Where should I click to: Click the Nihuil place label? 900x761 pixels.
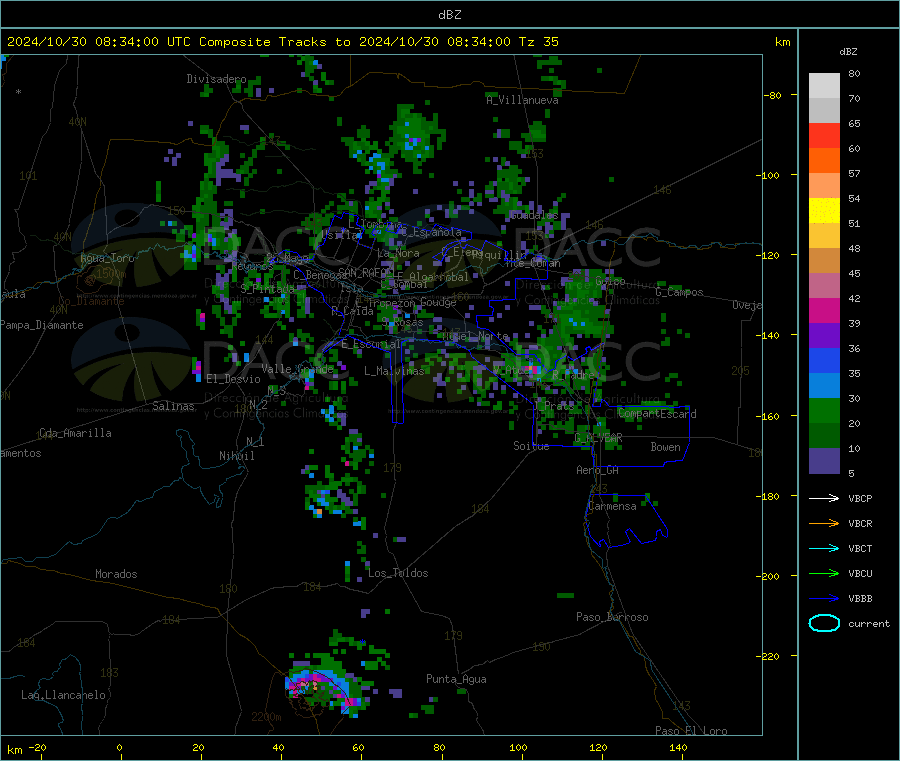tap(236, 456)
